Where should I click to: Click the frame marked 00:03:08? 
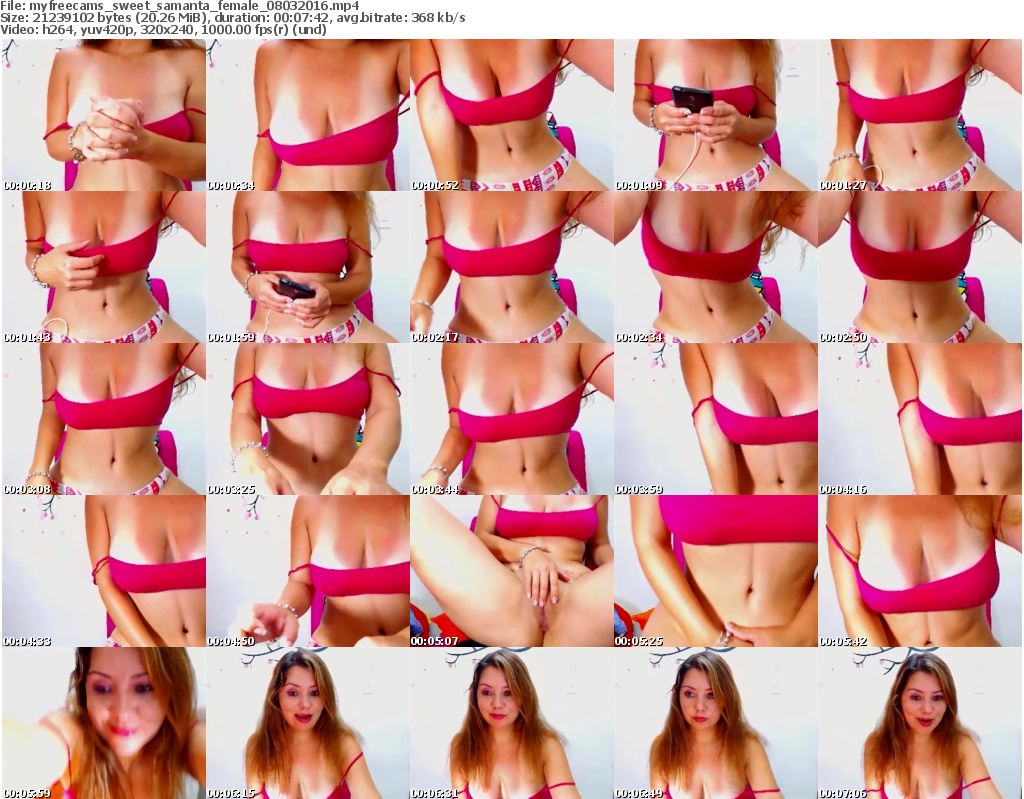pos(104,419)
